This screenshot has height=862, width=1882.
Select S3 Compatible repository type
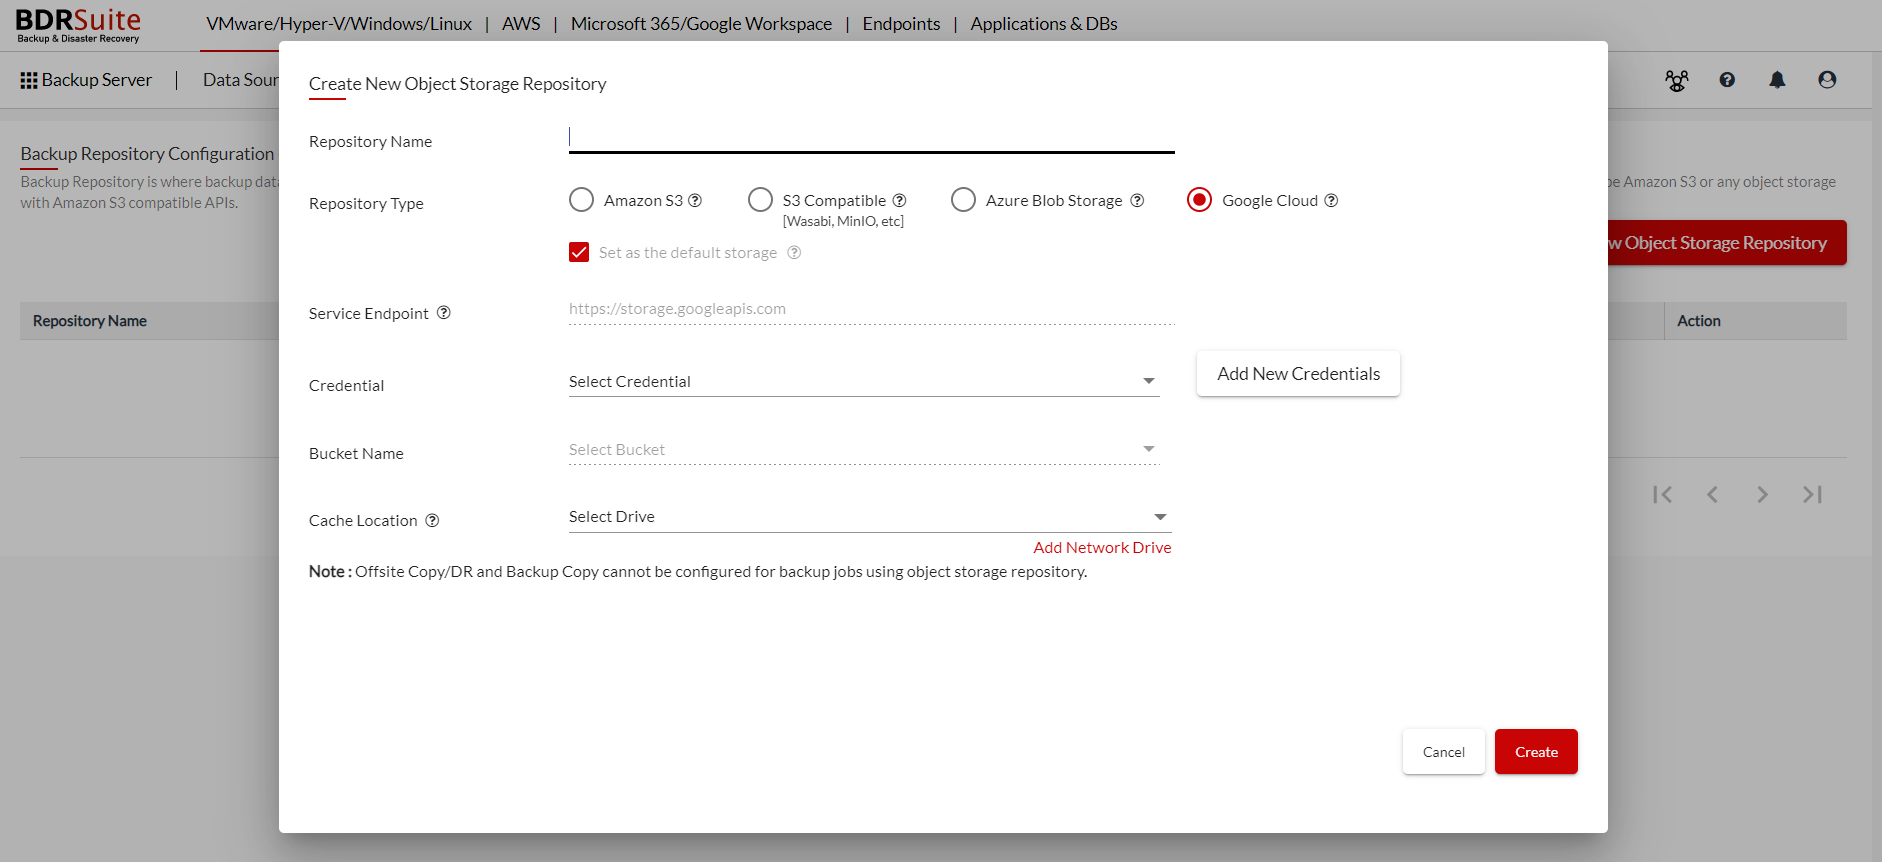coord(760,200)
